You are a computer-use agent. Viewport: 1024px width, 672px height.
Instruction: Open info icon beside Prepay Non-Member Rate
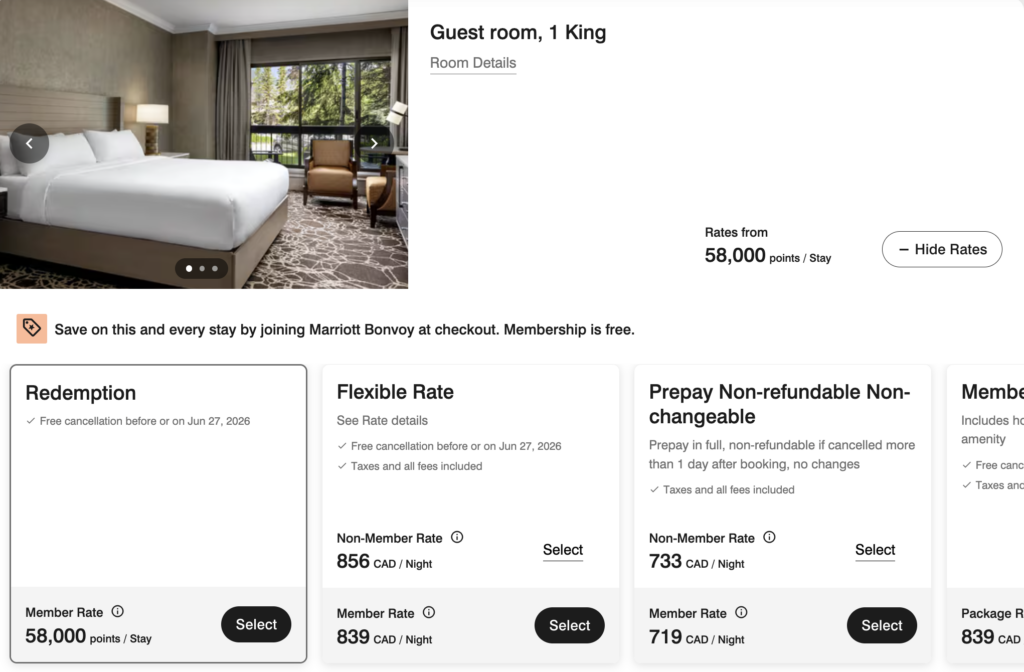769,537
